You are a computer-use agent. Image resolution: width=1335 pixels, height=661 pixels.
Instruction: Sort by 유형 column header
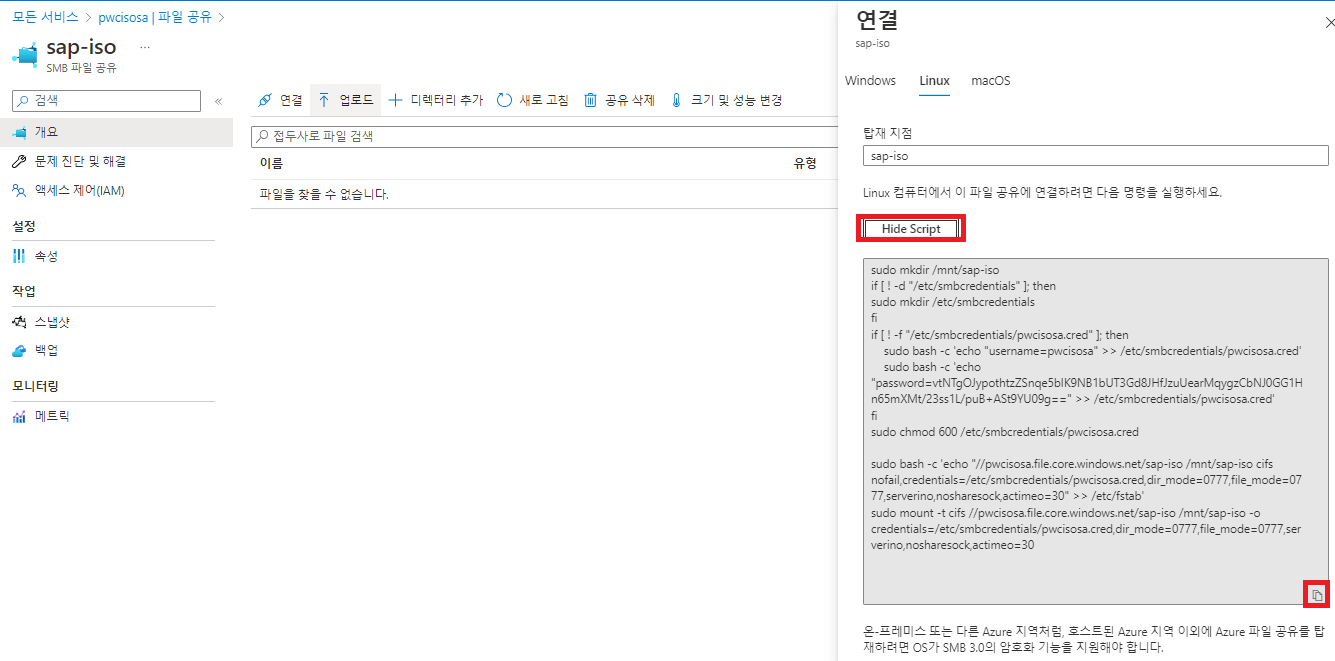click(x=805, y=163)
